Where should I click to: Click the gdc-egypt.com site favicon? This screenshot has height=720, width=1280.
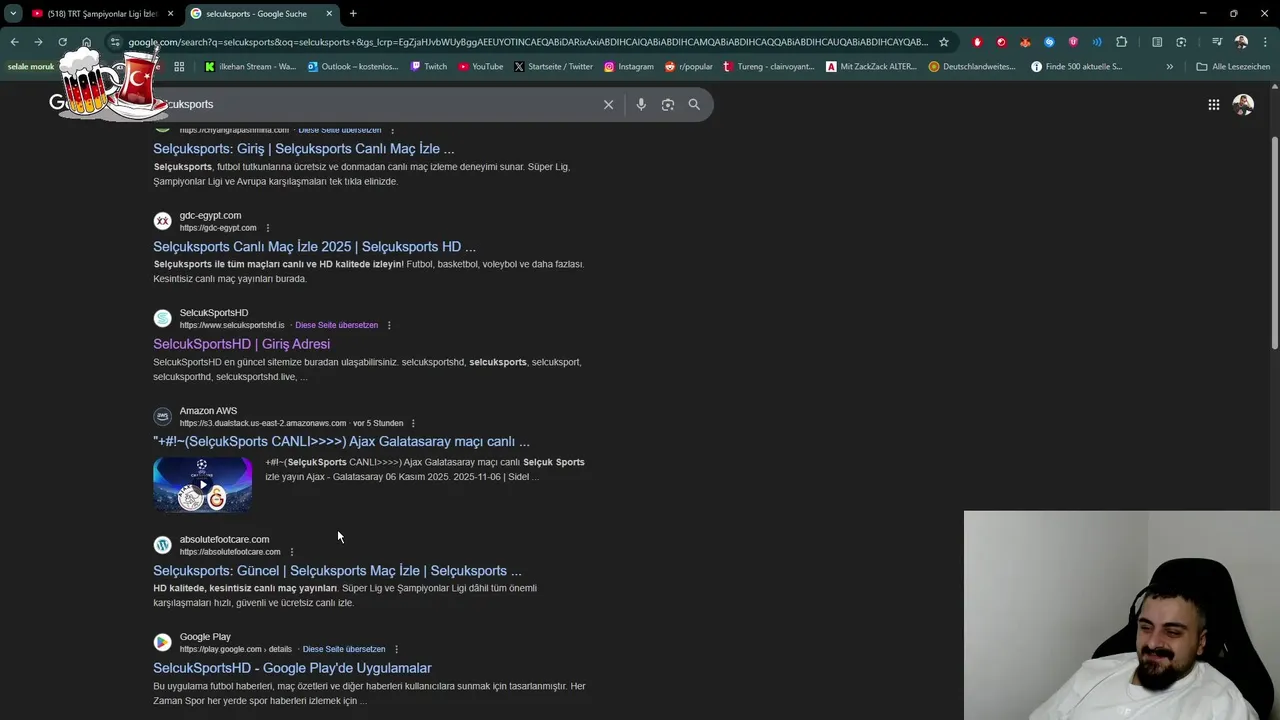pyautogui.click(x=162, y=221)
